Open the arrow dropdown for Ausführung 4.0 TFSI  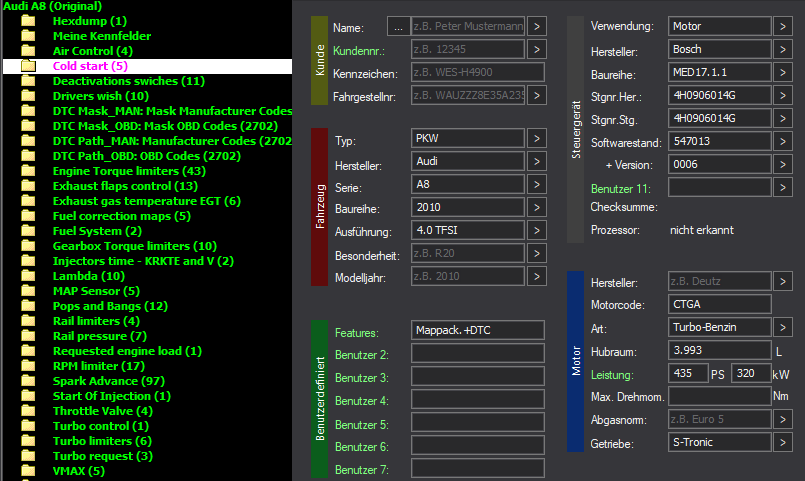click(x=536, y=230)
